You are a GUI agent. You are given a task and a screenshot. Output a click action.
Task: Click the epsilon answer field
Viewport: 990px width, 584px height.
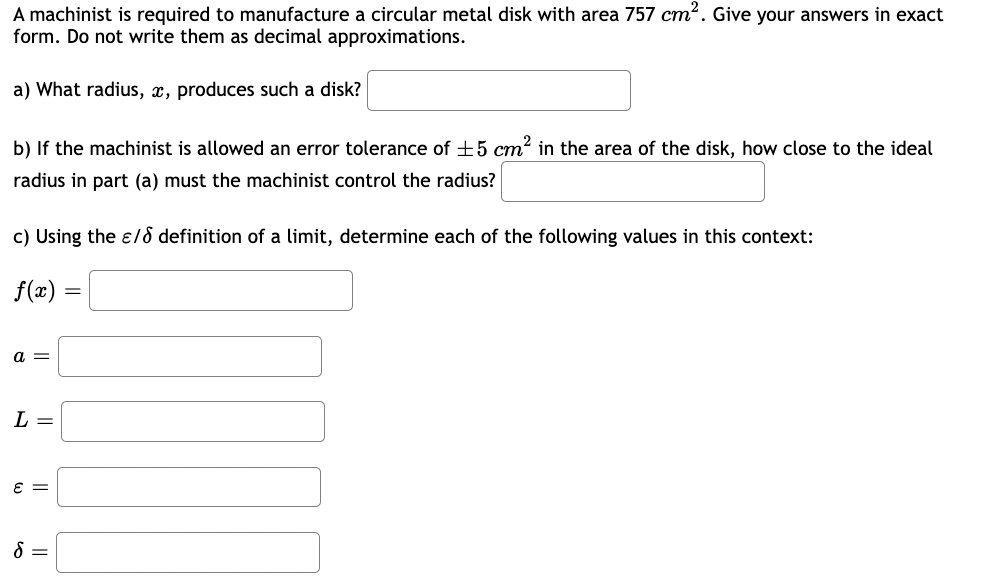(x=188, y=486)
